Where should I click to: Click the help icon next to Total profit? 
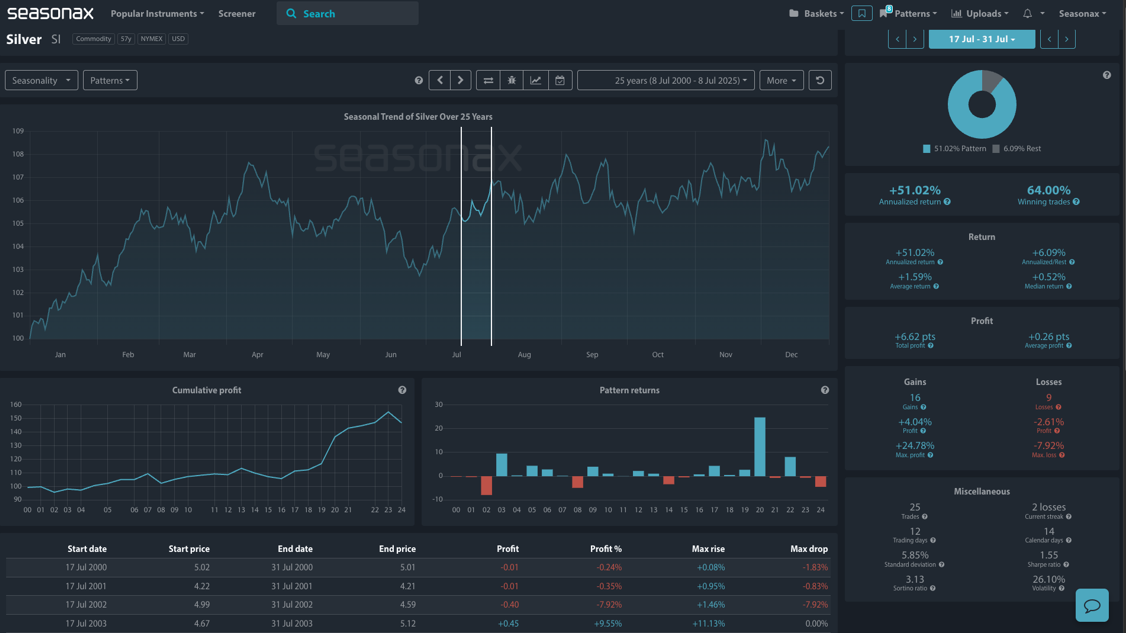click(931, 346)
